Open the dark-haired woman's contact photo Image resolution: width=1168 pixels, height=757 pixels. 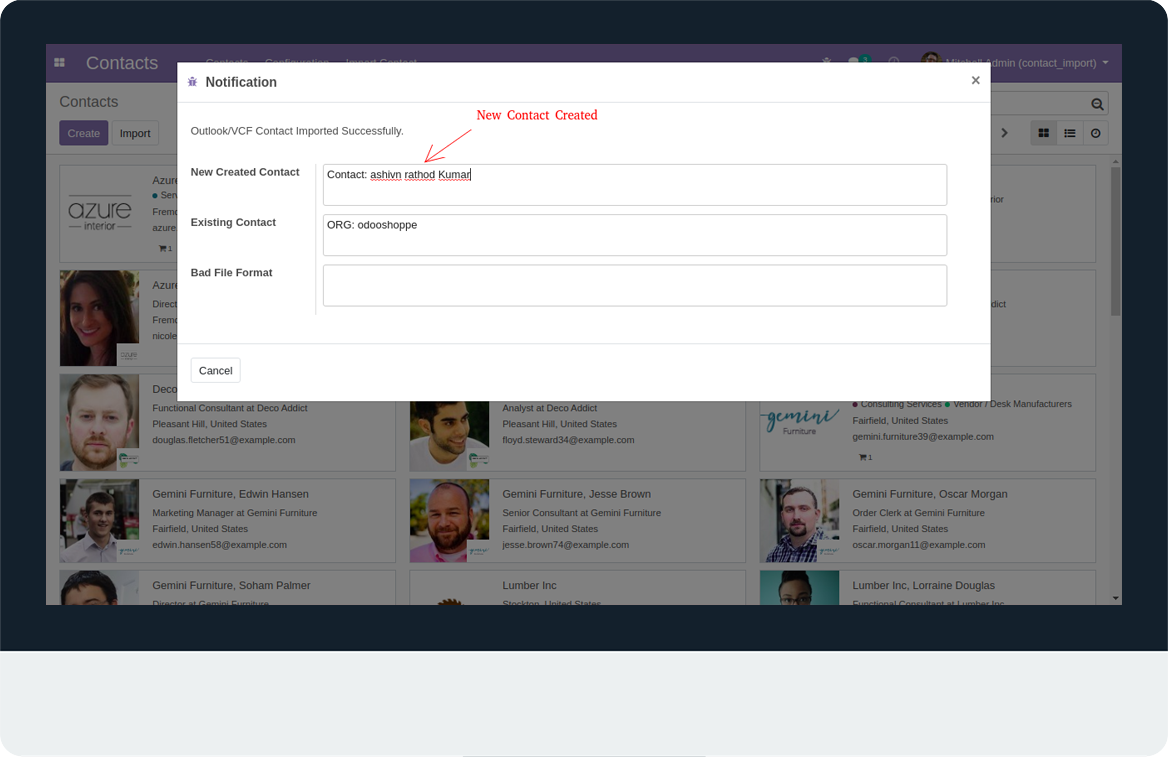[99, 318]
